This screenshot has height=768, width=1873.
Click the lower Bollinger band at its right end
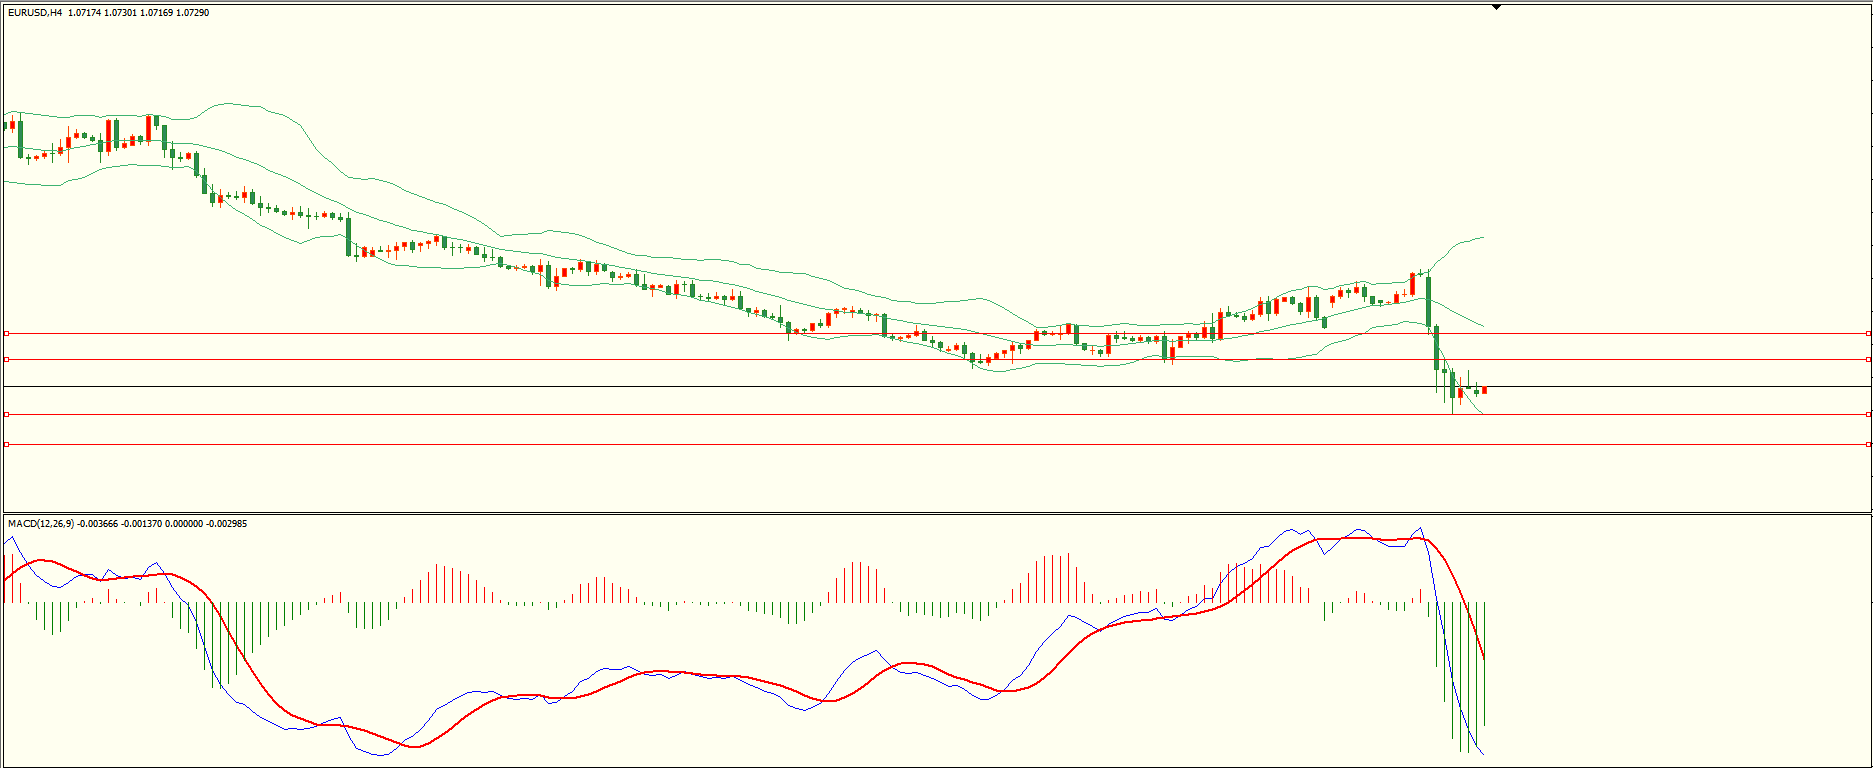click(1481, 411)
